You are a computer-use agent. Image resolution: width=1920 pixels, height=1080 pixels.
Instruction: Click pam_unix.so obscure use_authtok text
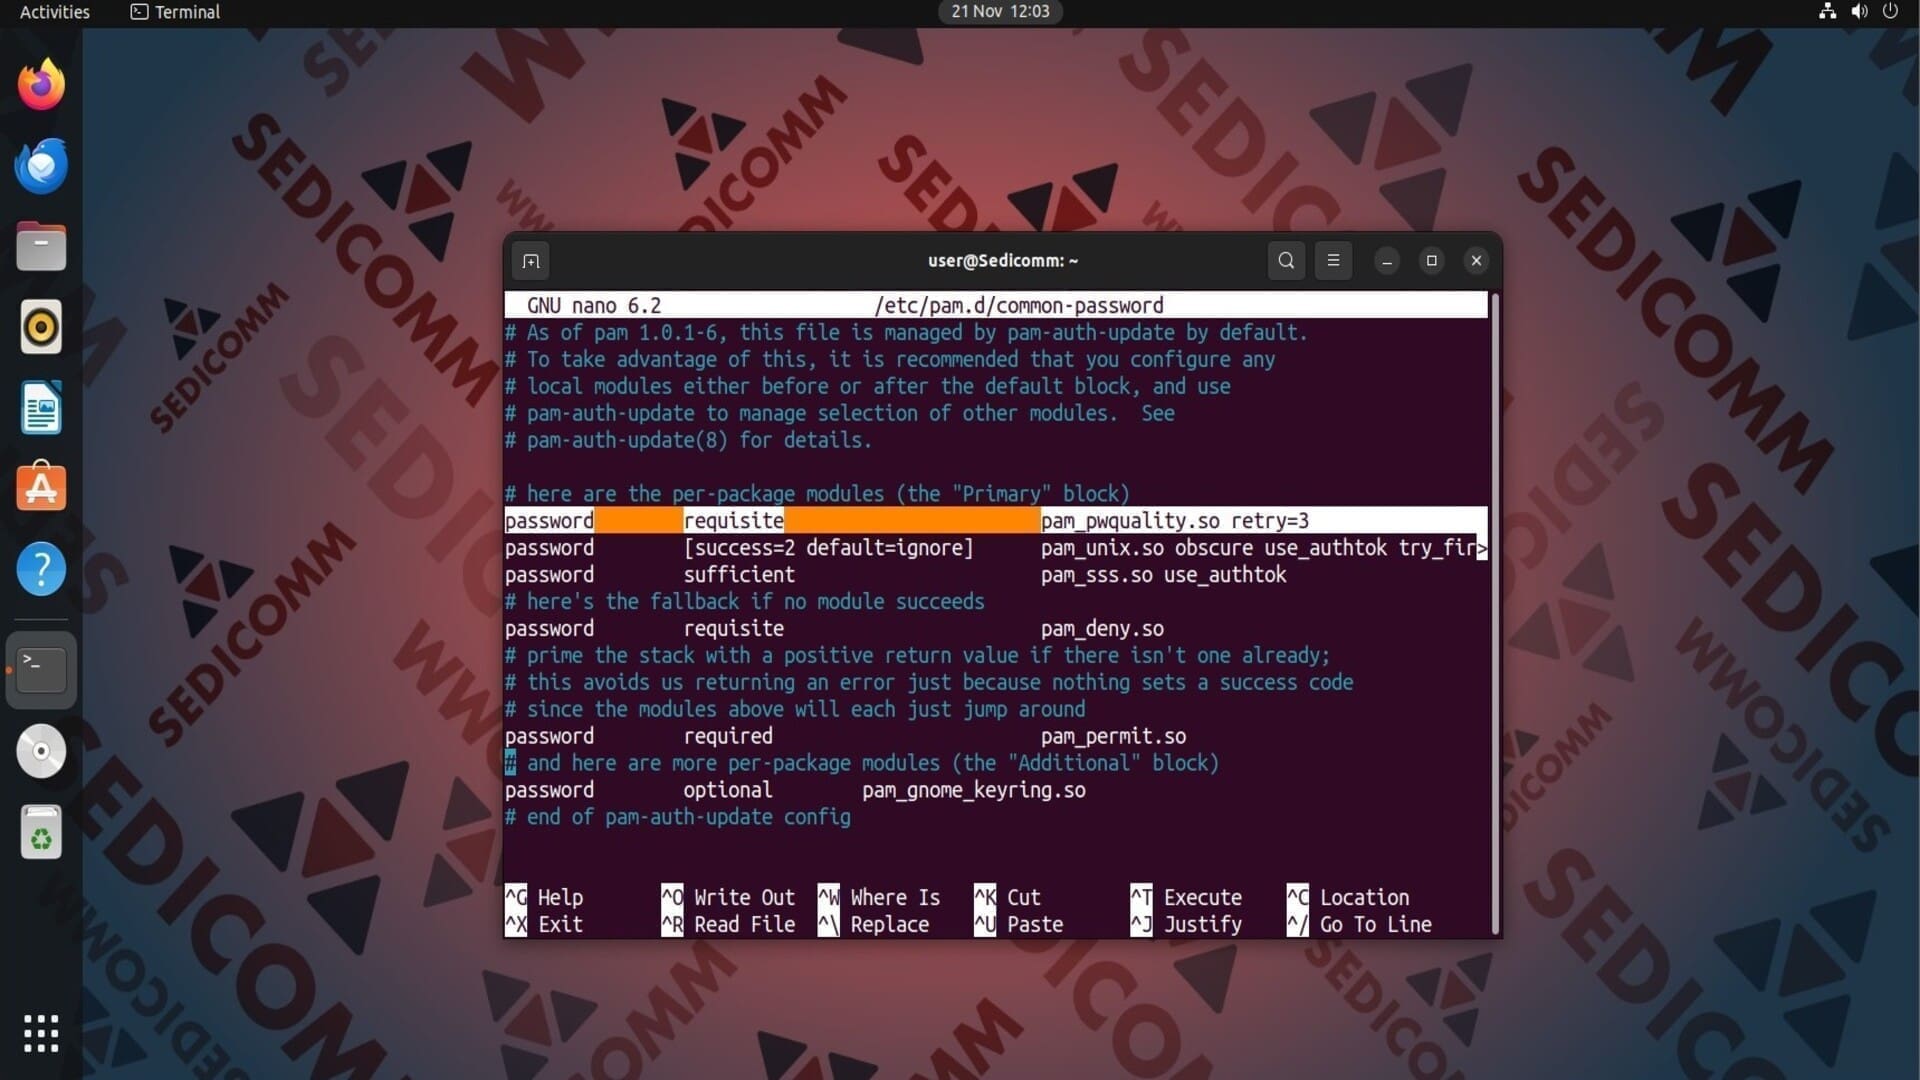[x=1215, y=548]
